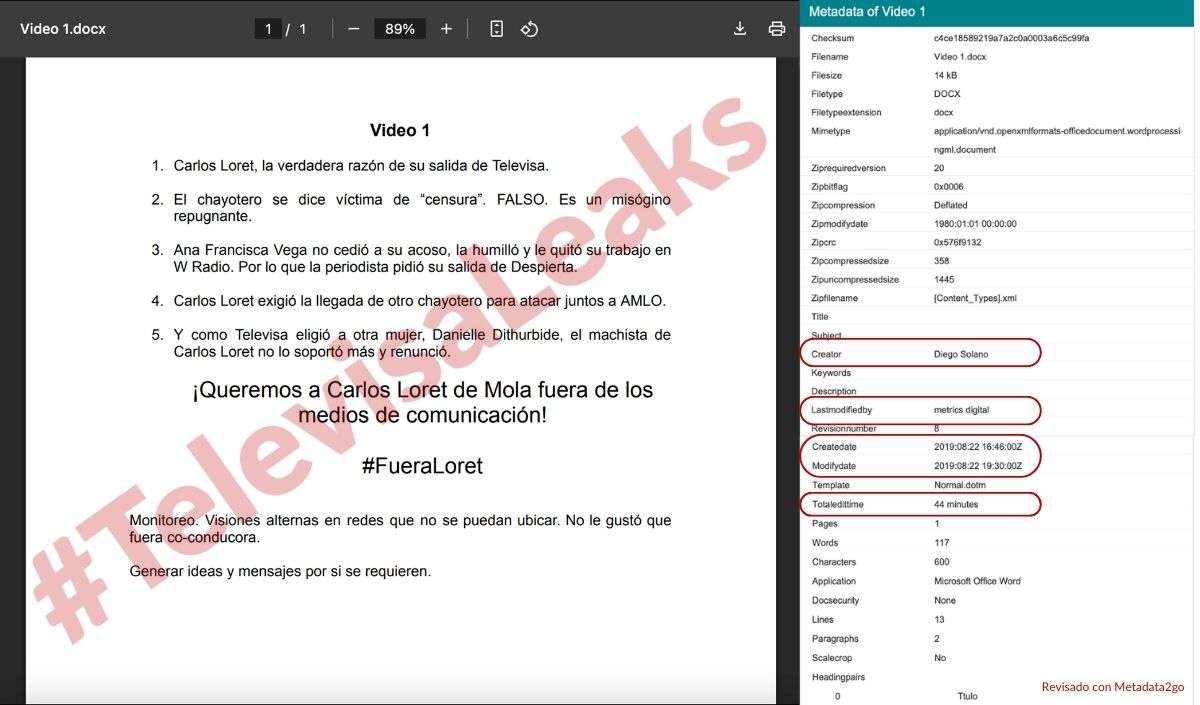
Task: Click the Revisado con Metadata2go caption
Action: pyautogui.click(x=1113, y=687)
